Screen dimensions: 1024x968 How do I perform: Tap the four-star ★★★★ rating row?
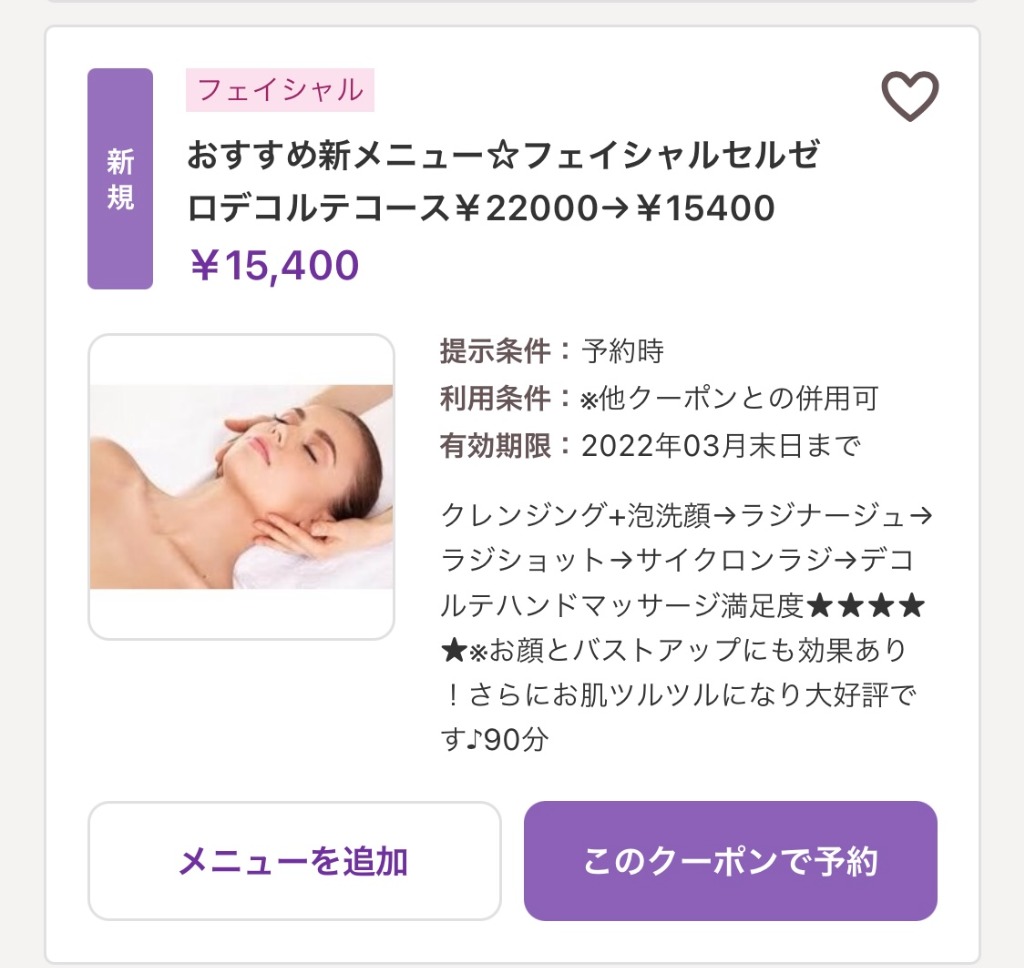866,606
